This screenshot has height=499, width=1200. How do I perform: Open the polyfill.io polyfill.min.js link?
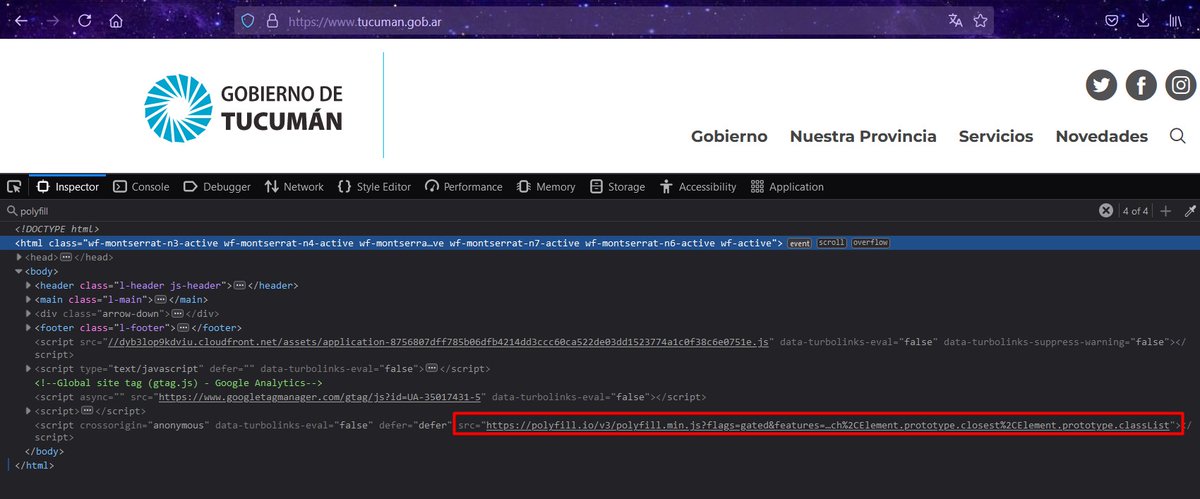830,425
